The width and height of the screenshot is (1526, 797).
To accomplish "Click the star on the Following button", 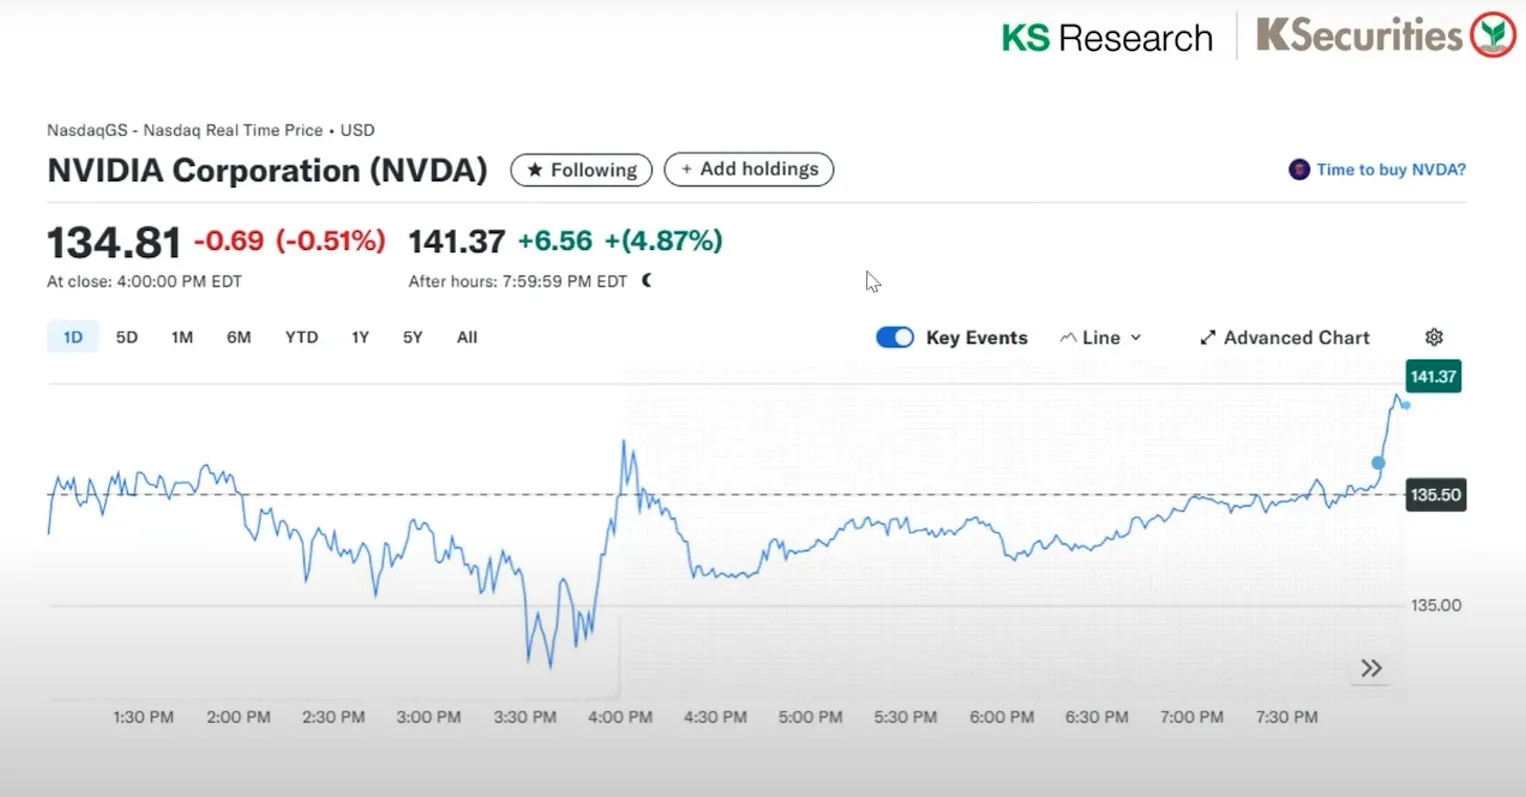I will [x=535, y=169].
